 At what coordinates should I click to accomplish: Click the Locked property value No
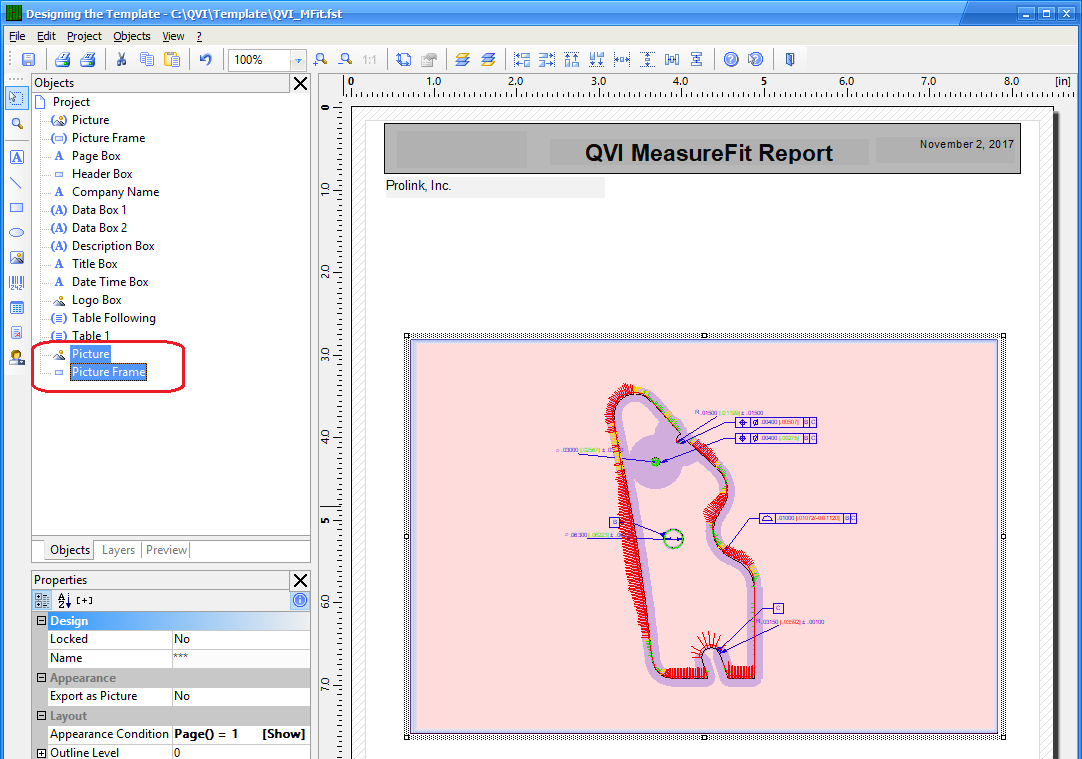[x=241, y=639]
